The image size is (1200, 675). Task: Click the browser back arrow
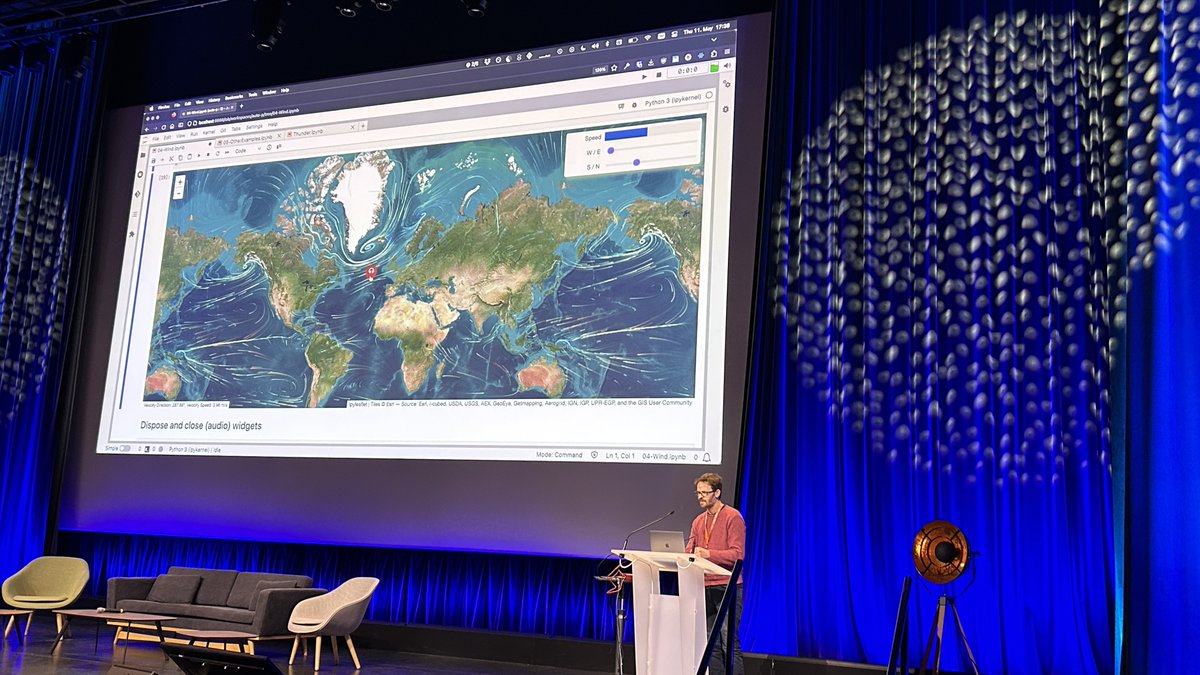point(147,129)
